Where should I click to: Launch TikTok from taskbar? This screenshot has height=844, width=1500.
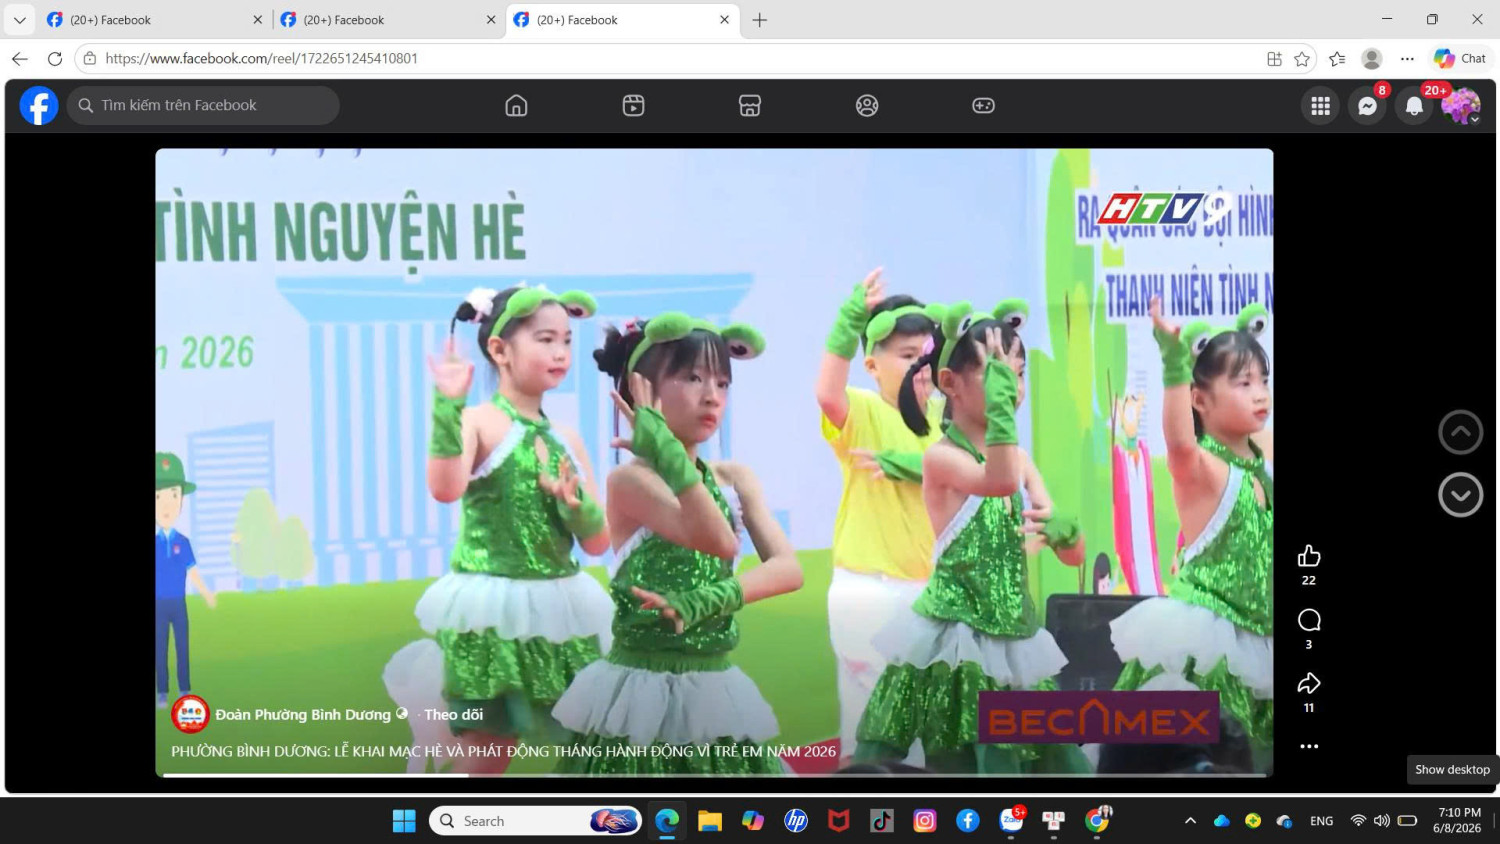click(x=882, y=821)
